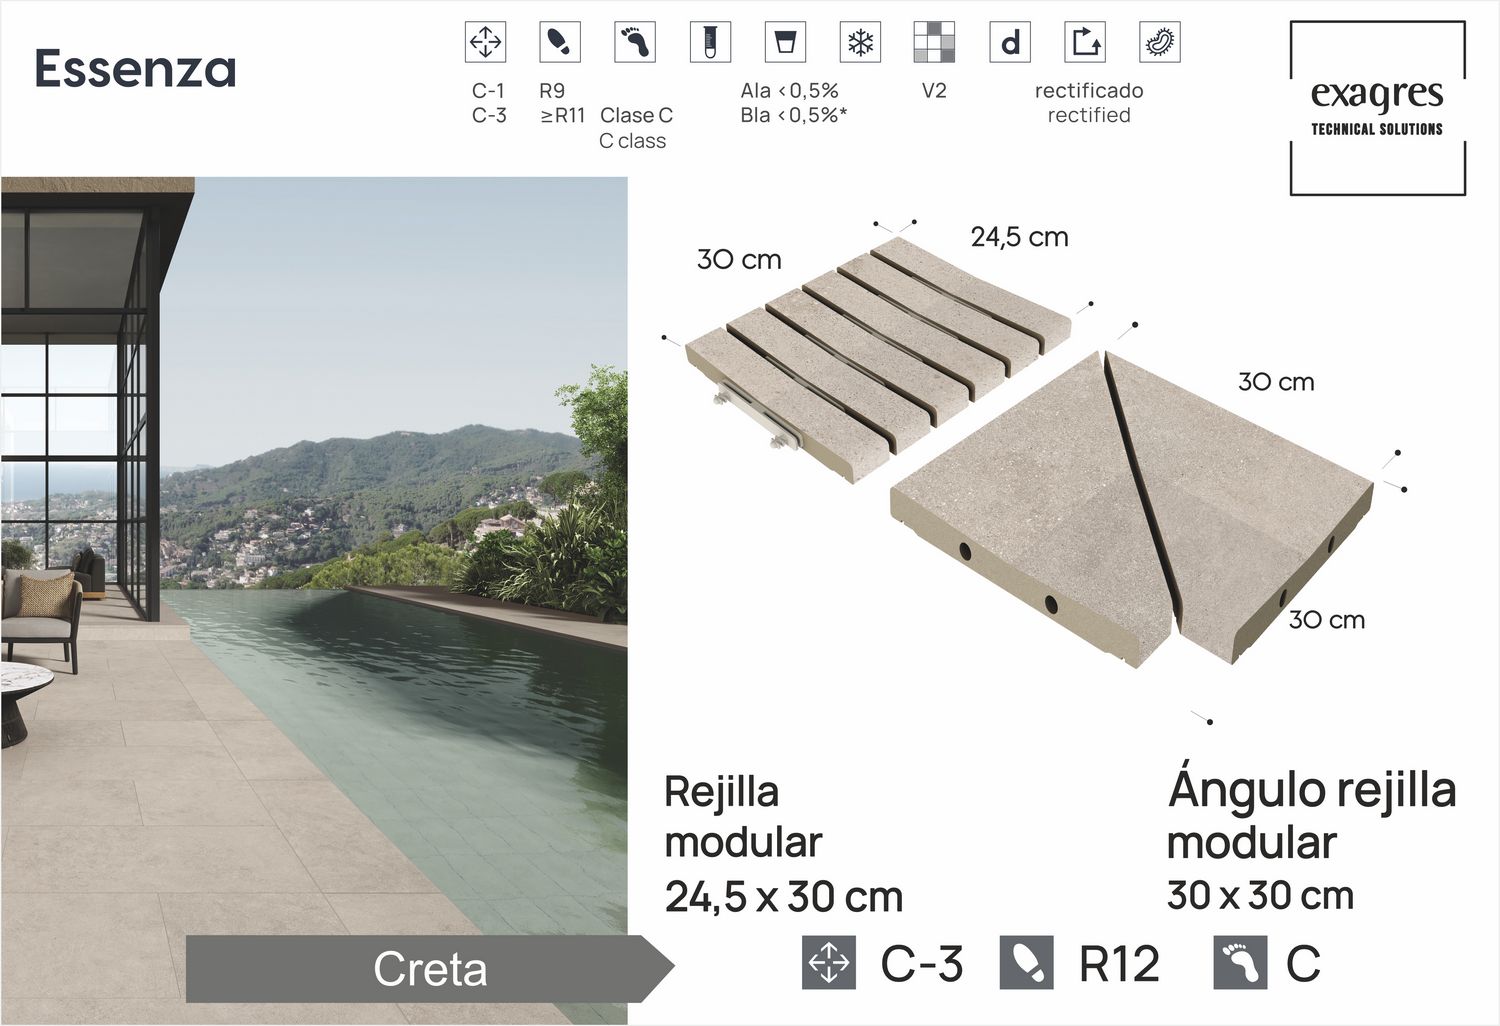1500x1026 pixels.
Task: Click the Rejilla modular heading
Action: [x=743, y=816]
